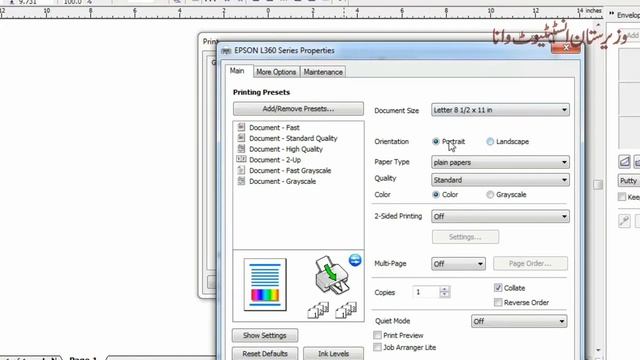Image resolution: width=640 pixels, height=360 pixels.
Task: Click Ink Levels button
Action: (333, 353)
